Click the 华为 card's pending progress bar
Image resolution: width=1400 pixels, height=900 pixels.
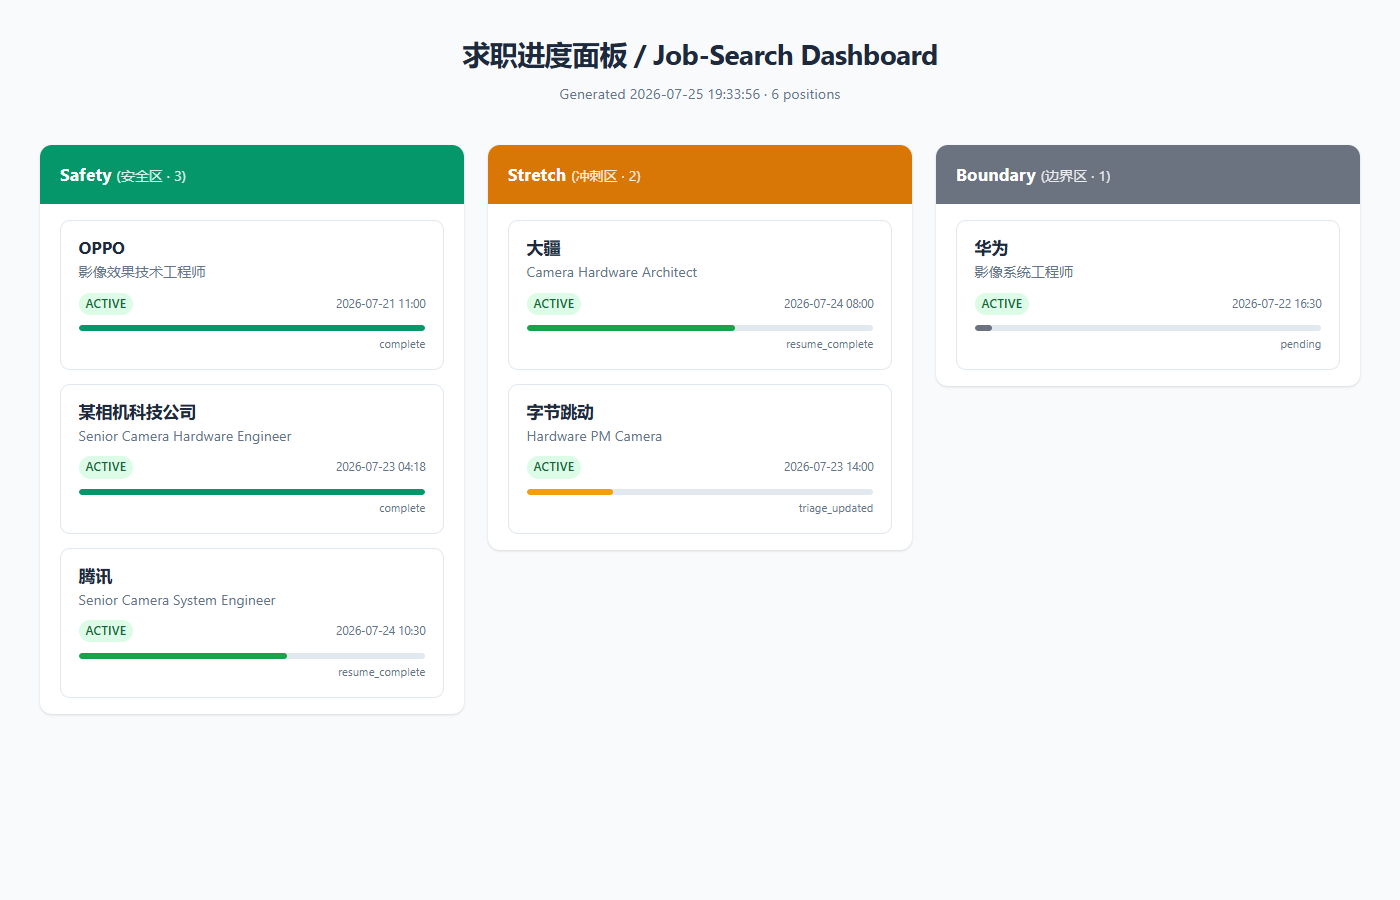click(x=1148, y=328)
